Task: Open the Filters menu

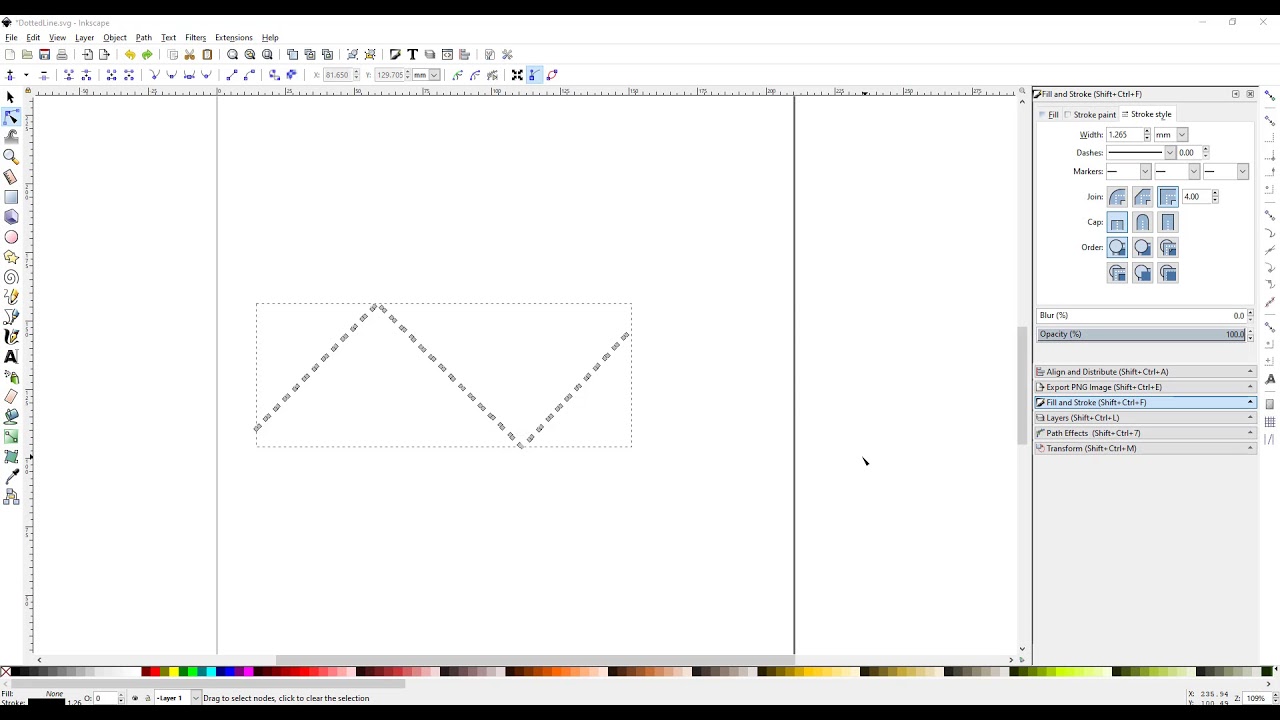Action: pyautogui.click(x=196, y=38)
